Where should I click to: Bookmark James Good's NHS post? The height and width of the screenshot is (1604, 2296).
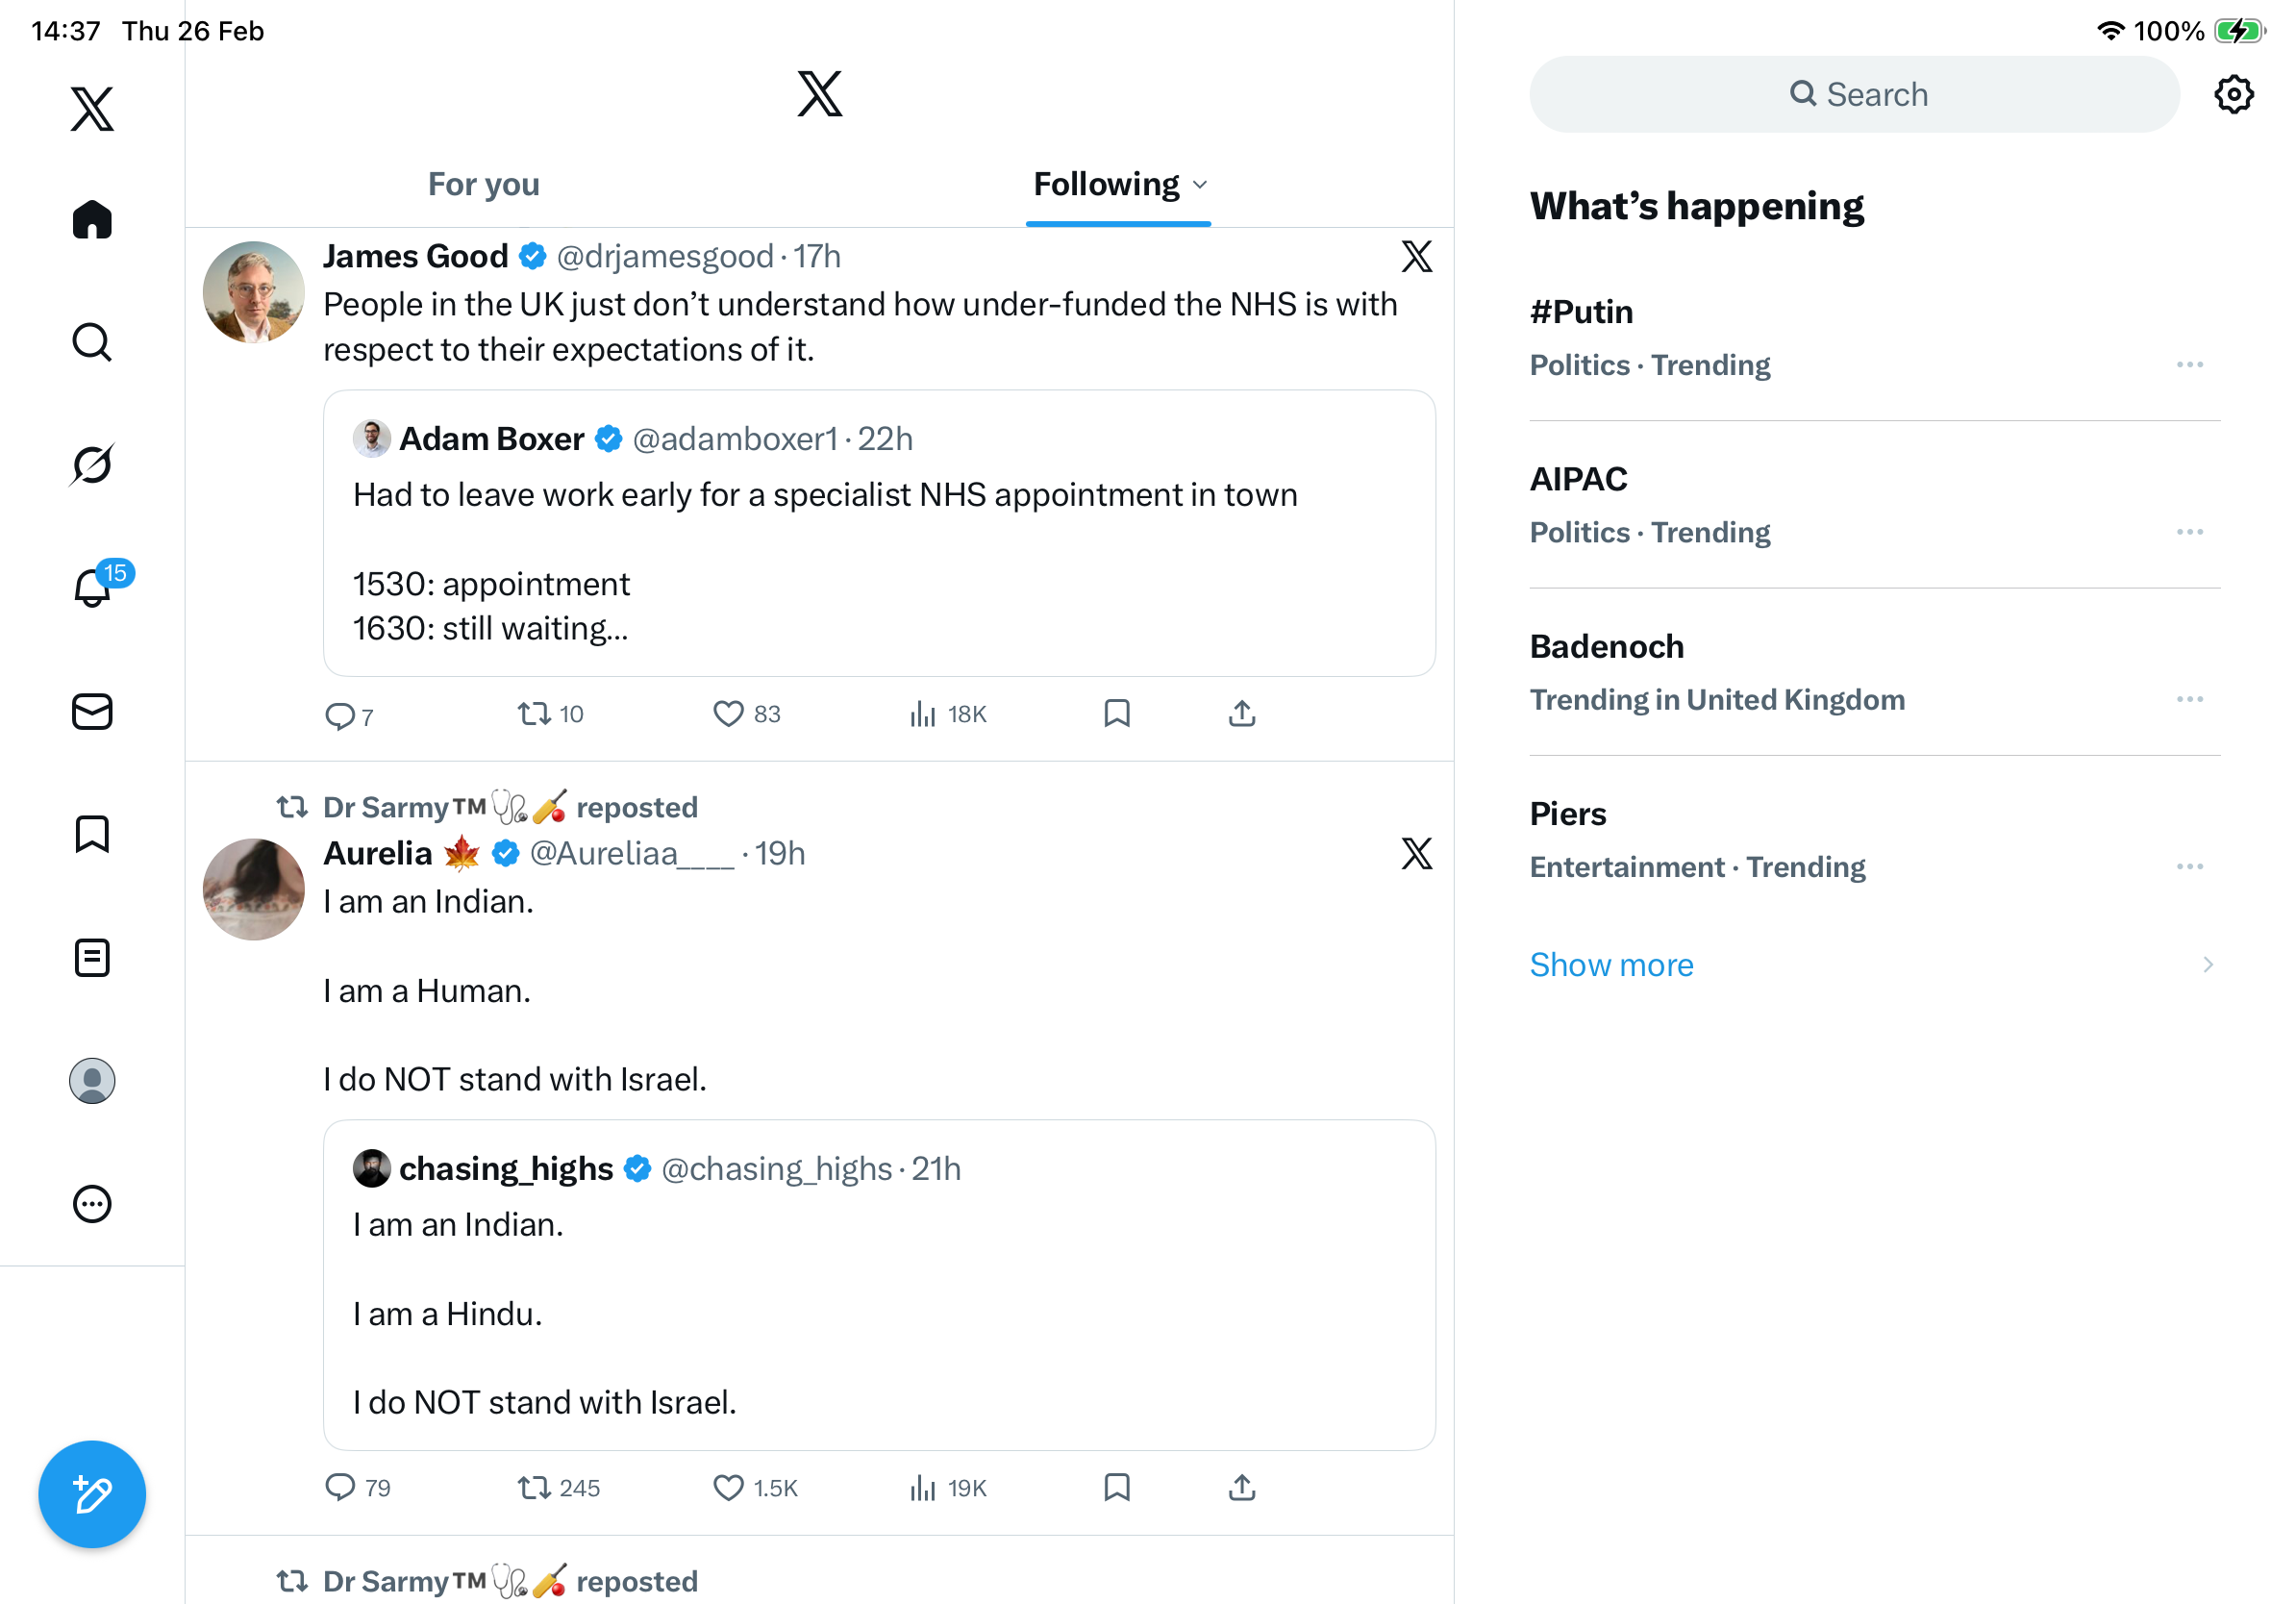[1116, 714]
